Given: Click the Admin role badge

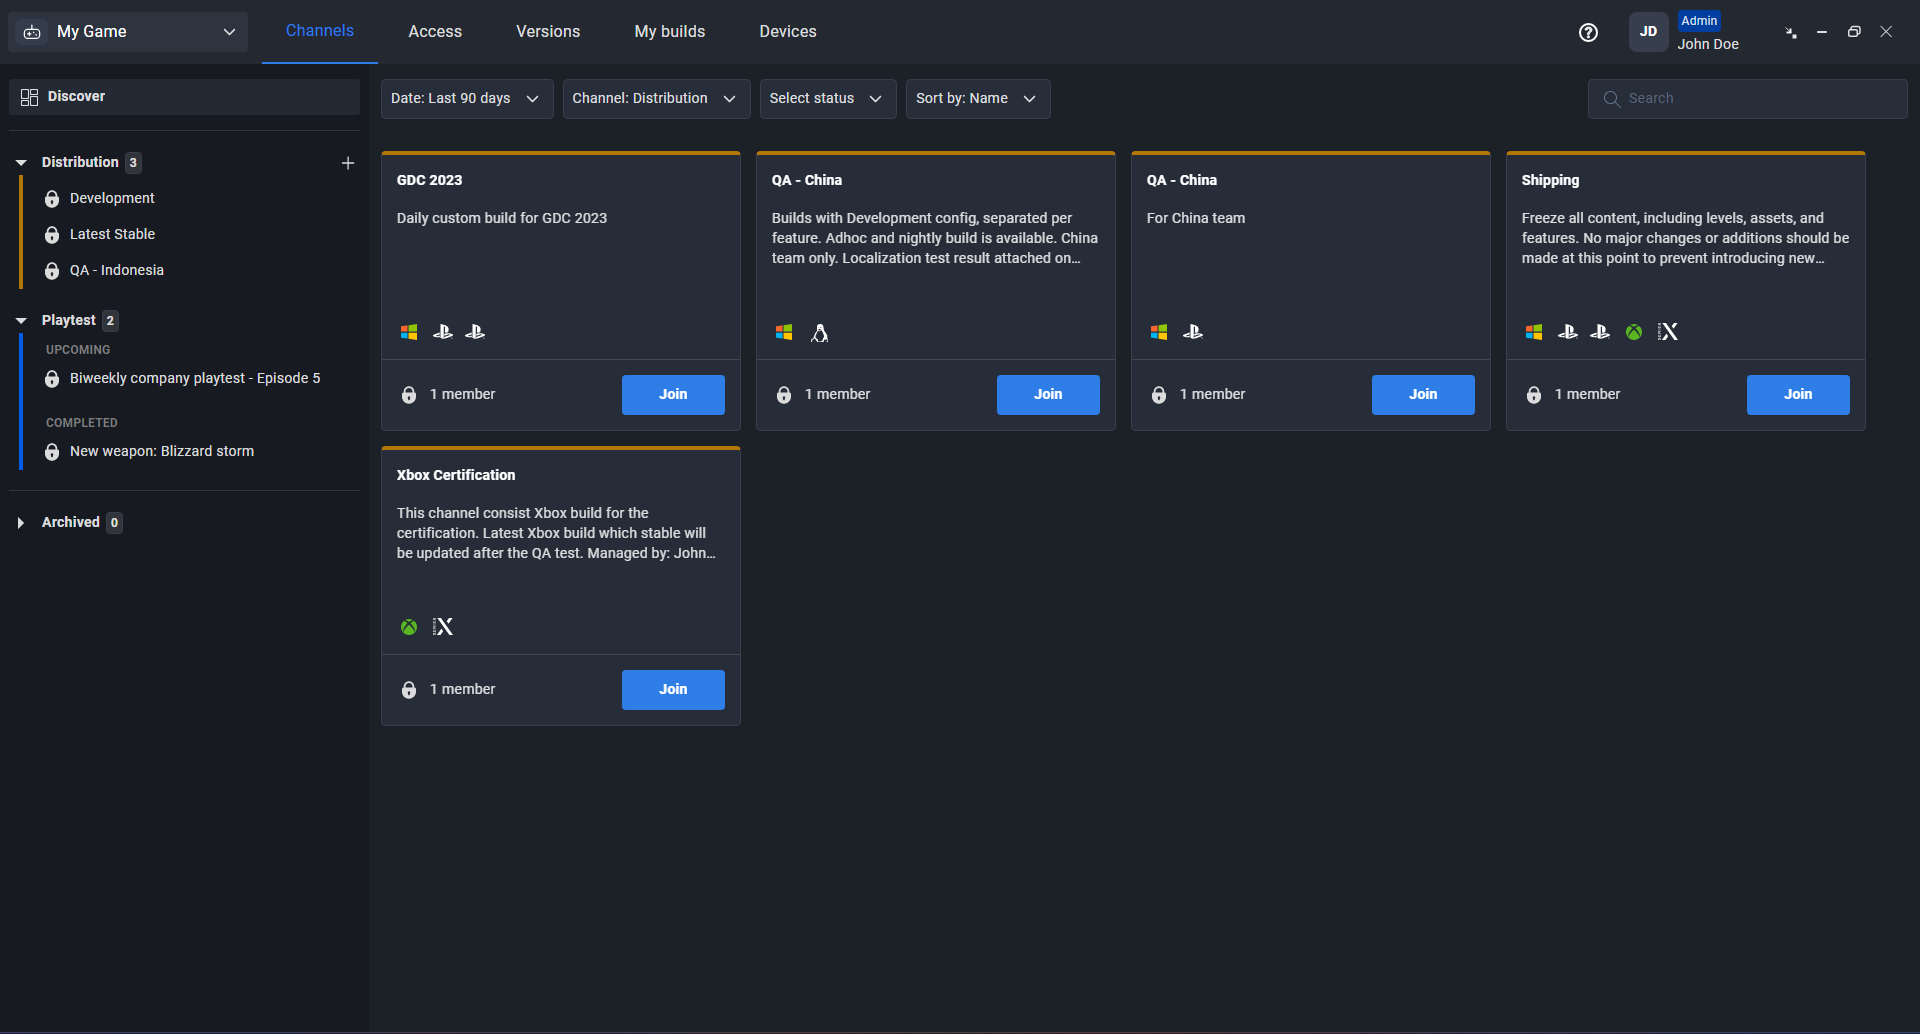Looking at the screenshot, I should (x=1699, y=21).
